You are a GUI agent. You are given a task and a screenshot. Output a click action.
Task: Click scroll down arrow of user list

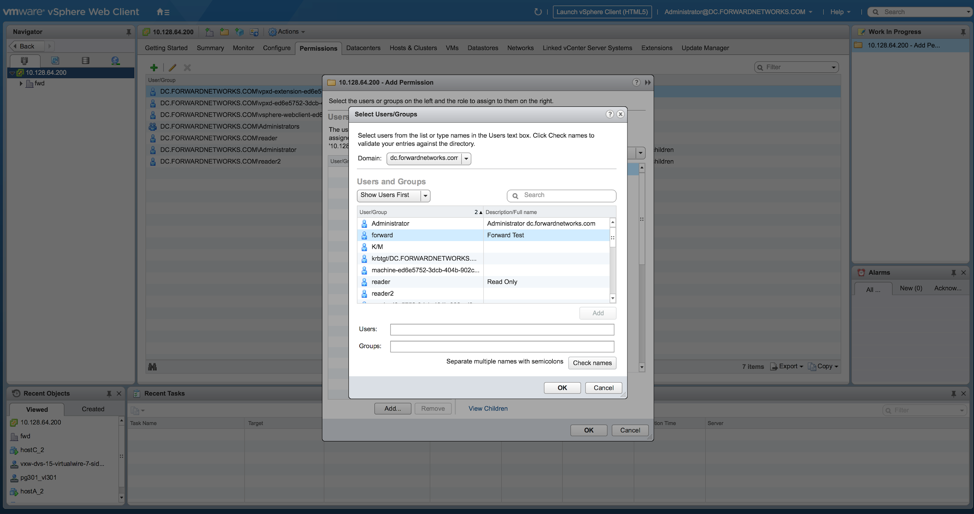[x=612, y=298]
